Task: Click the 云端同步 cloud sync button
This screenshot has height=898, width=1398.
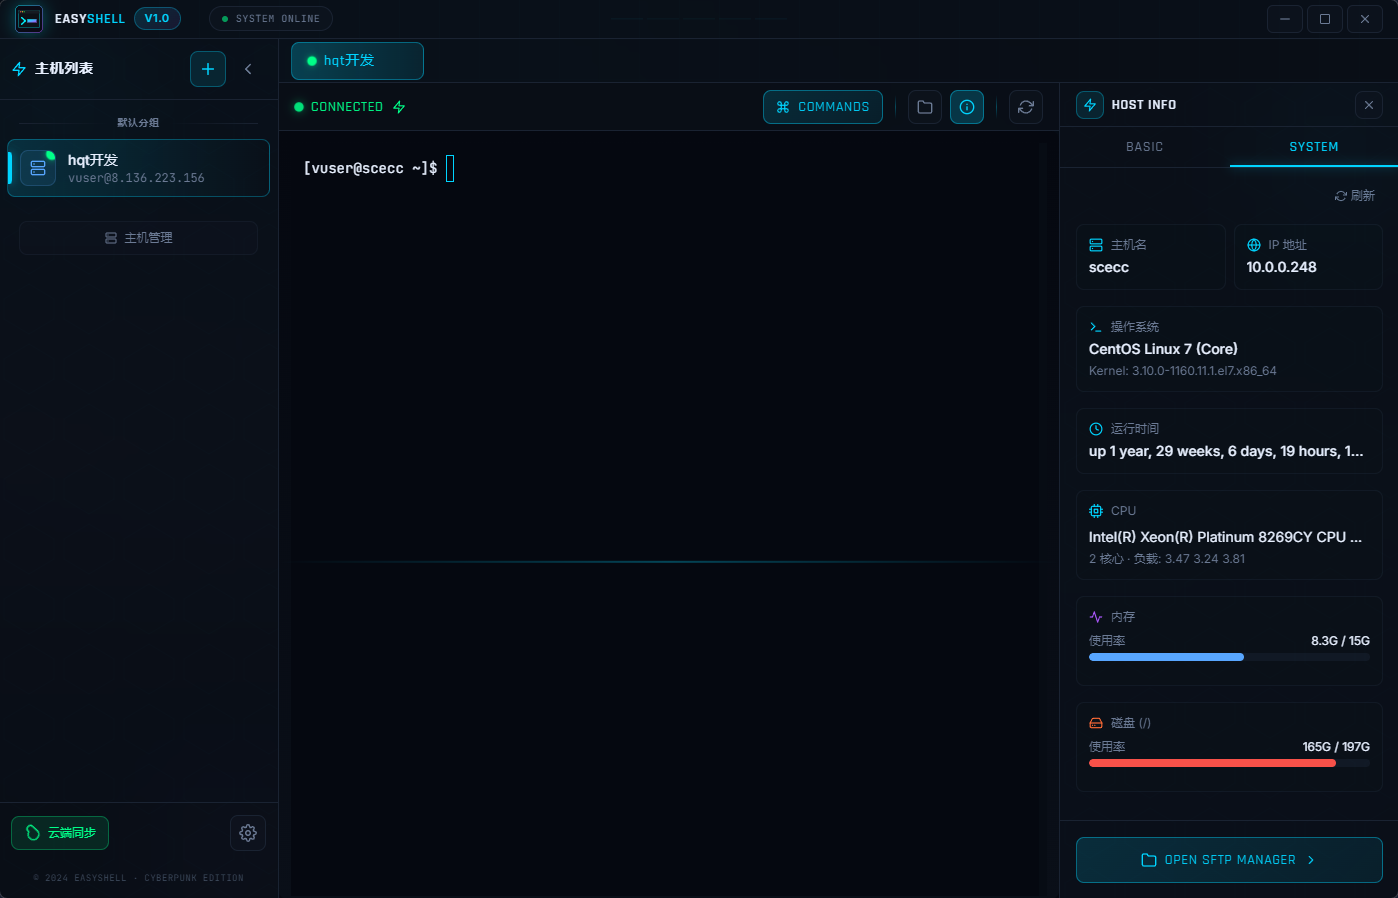Action: [60, 833]
